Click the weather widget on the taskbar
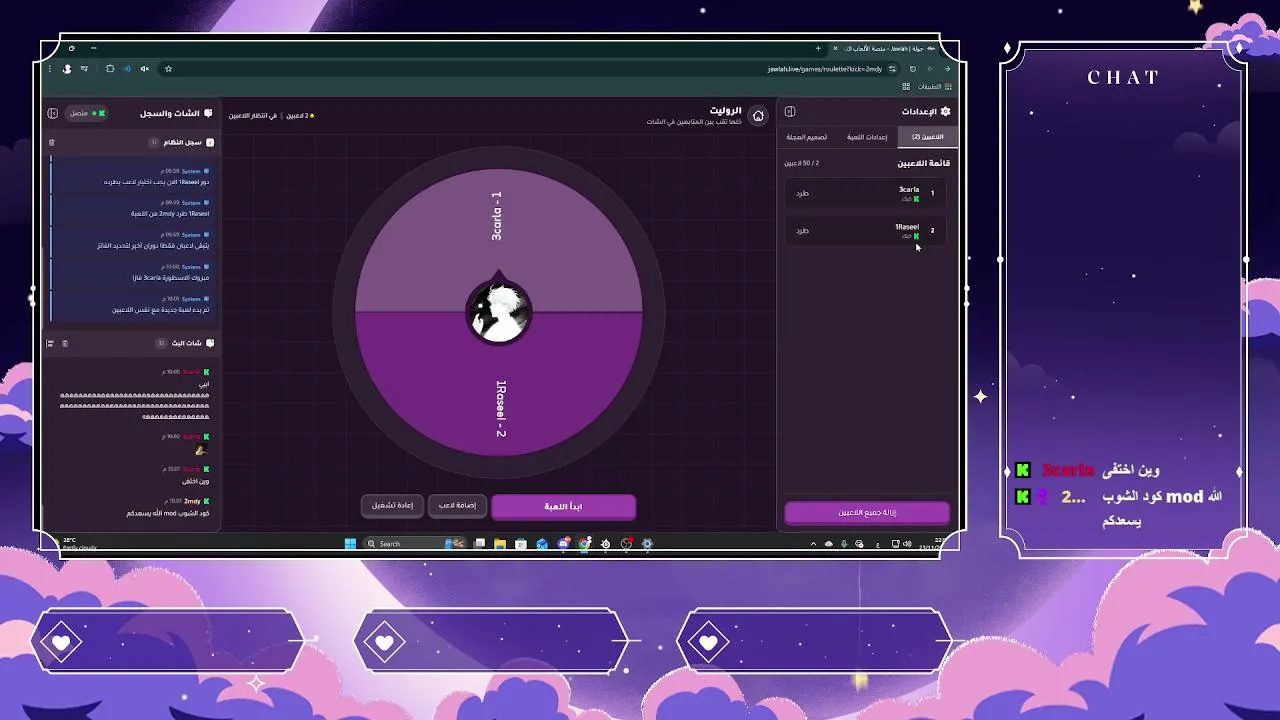 pyautogui.click(x=80, y=543)
